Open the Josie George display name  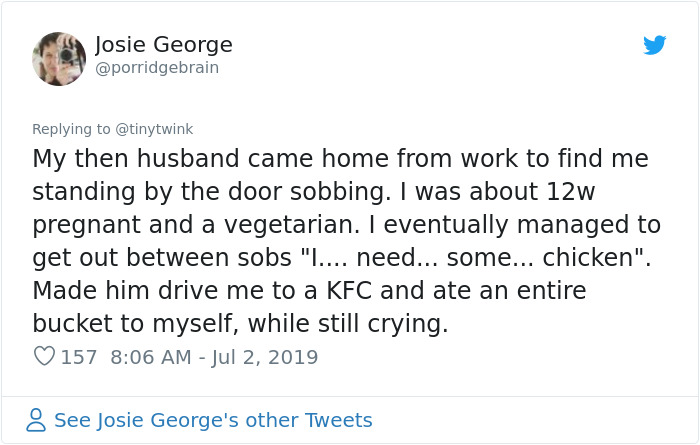(163, 45)
